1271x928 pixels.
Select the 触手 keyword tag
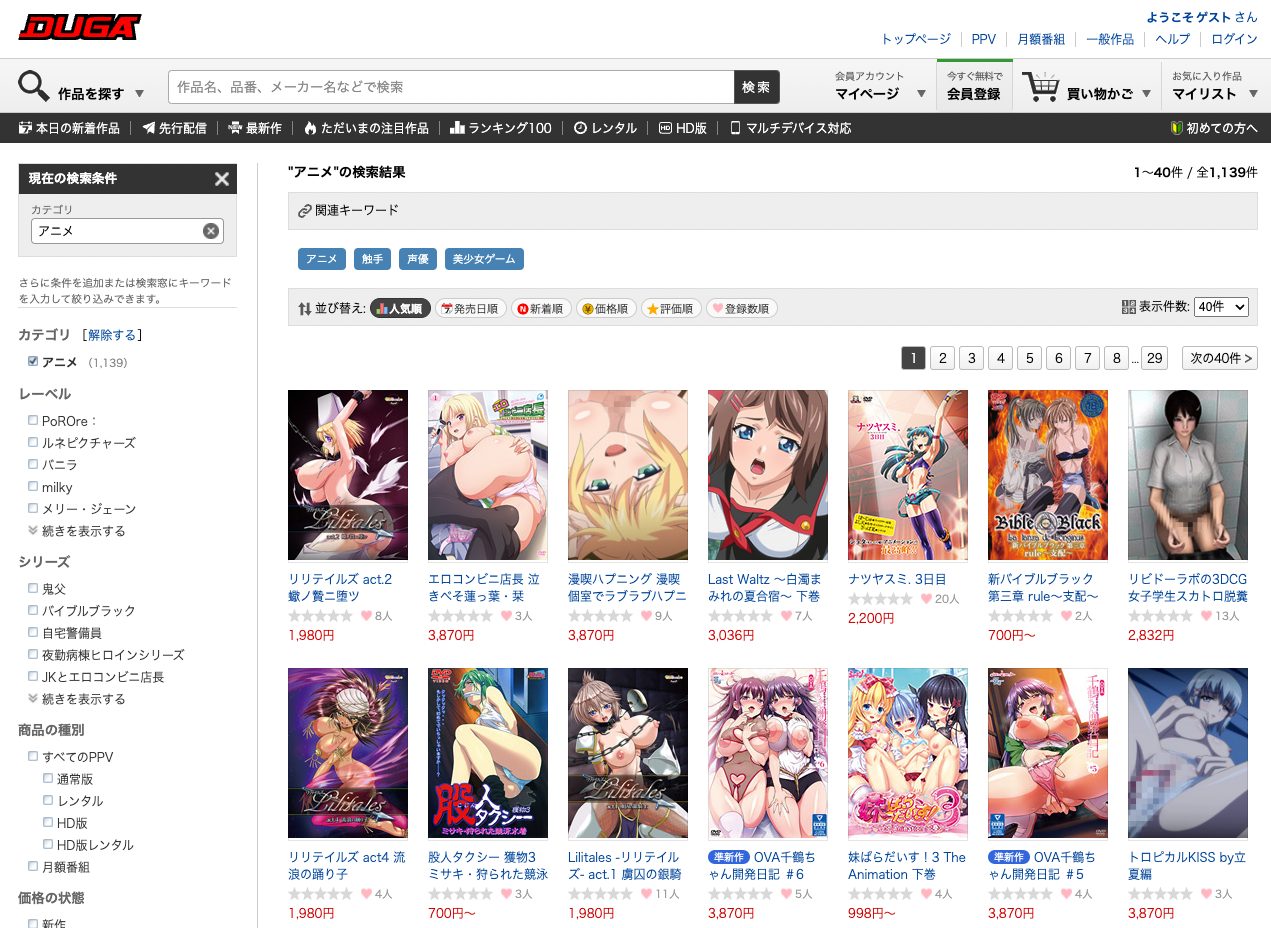pyautogui.click(x=372, y=259)
